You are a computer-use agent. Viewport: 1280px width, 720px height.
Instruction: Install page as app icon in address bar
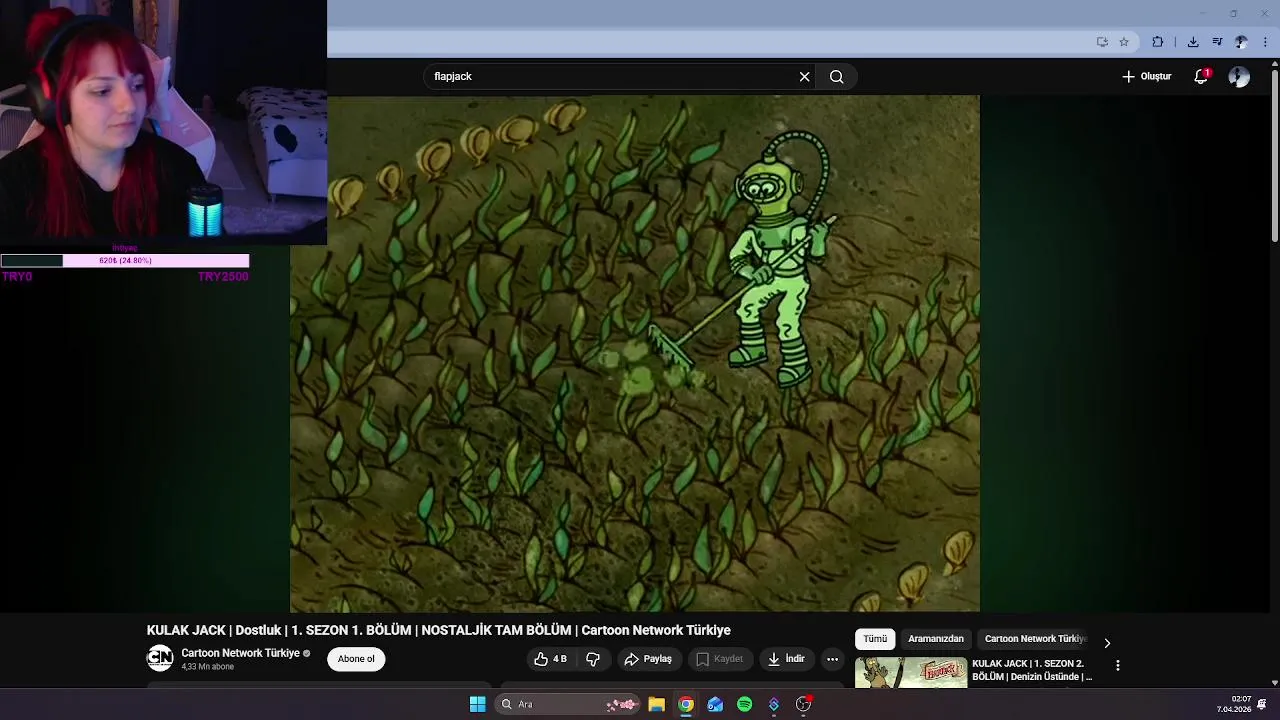(x=1102, y=42)
